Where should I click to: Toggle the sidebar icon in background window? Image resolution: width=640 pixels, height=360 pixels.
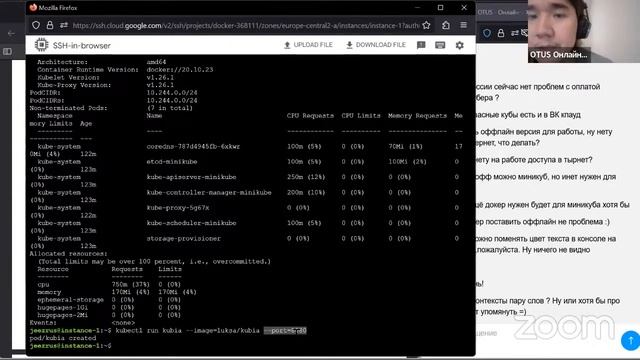[x=7, y=51]
